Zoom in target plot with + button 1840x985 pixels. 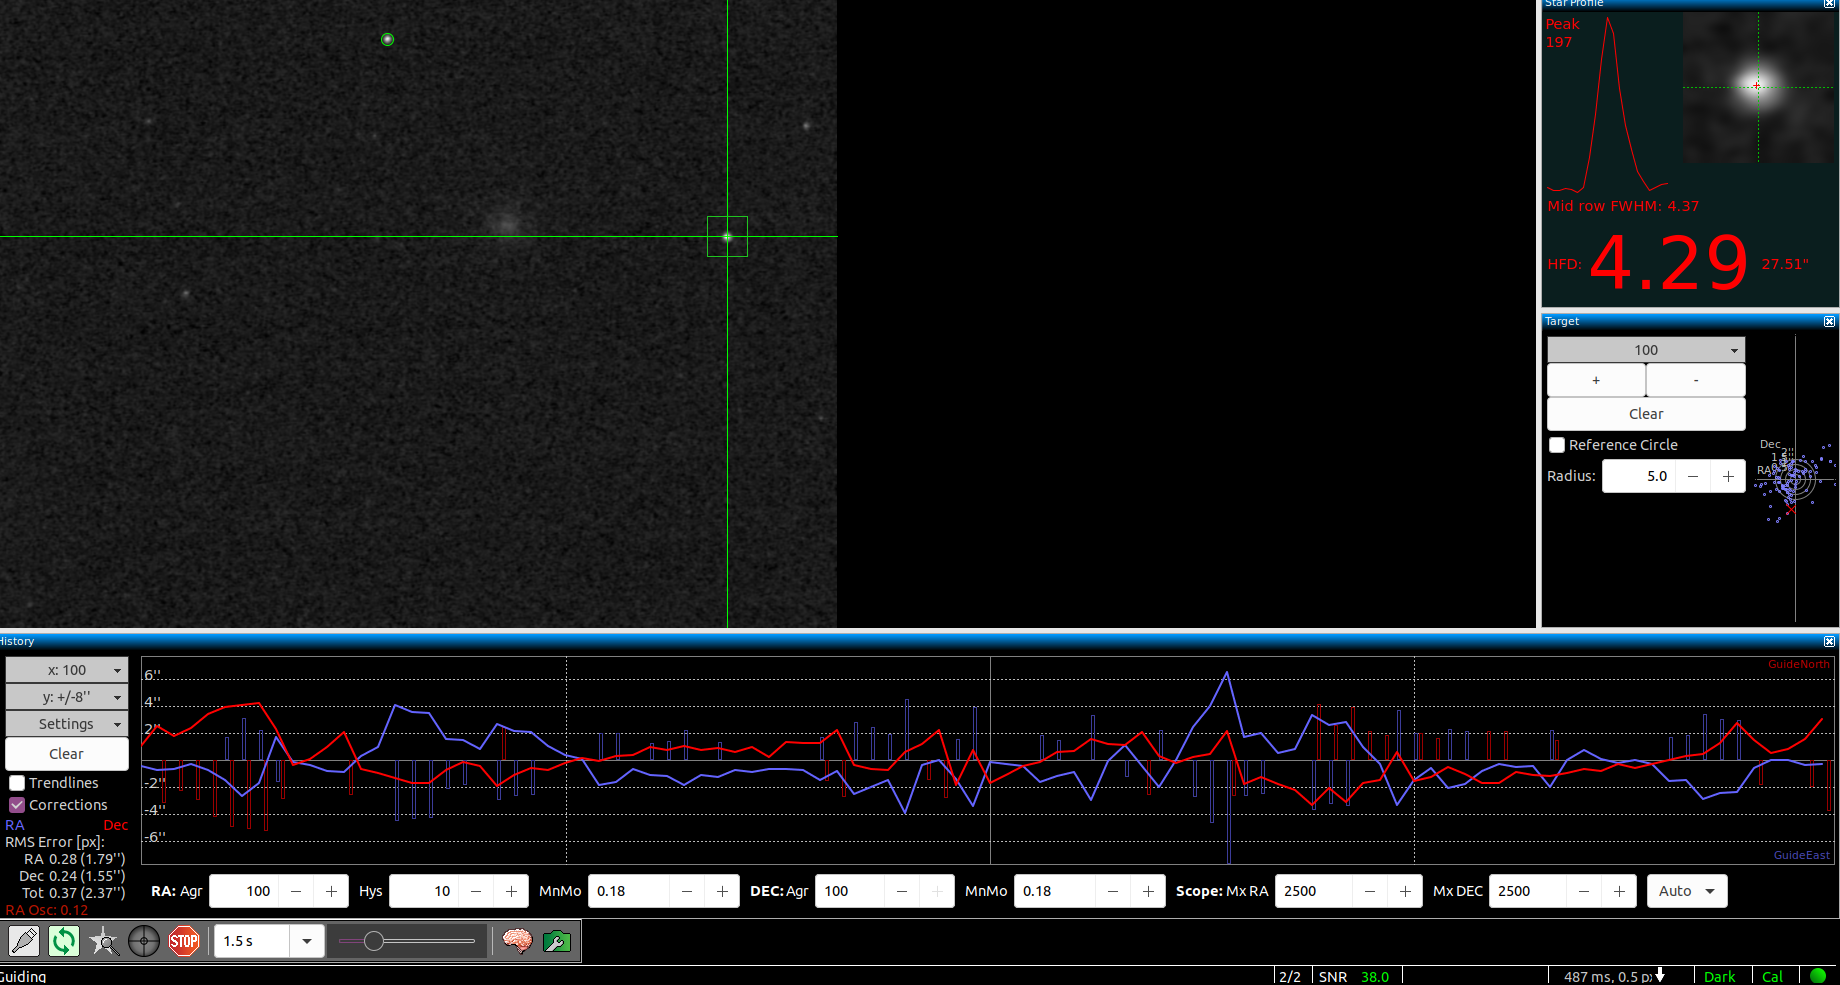[x=1596, y=380]
